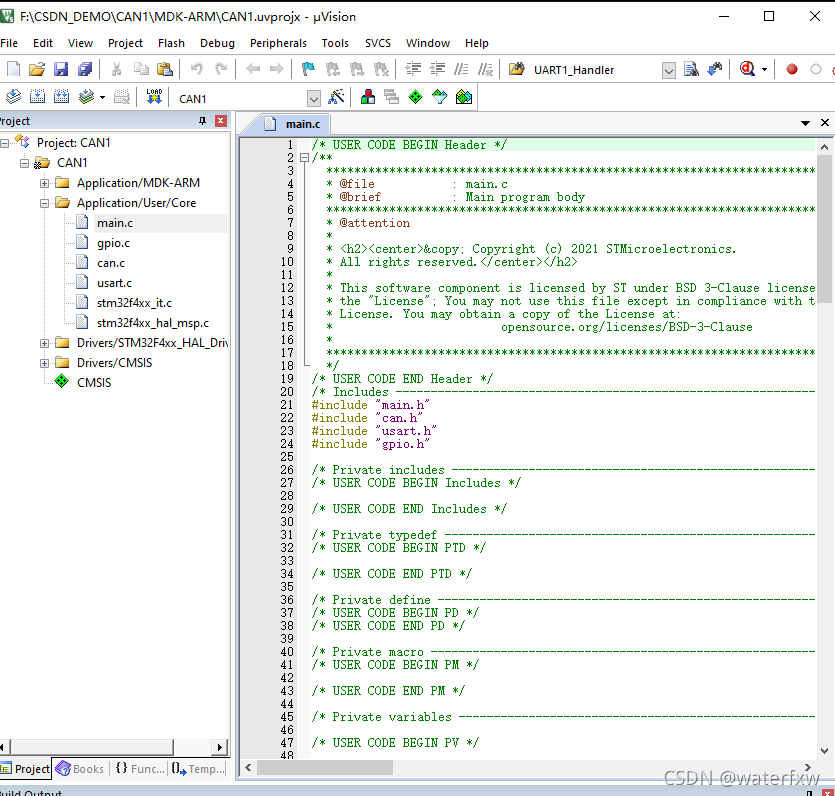Expand the Drivers/CMSIS folder

click(x=45, y=364)
